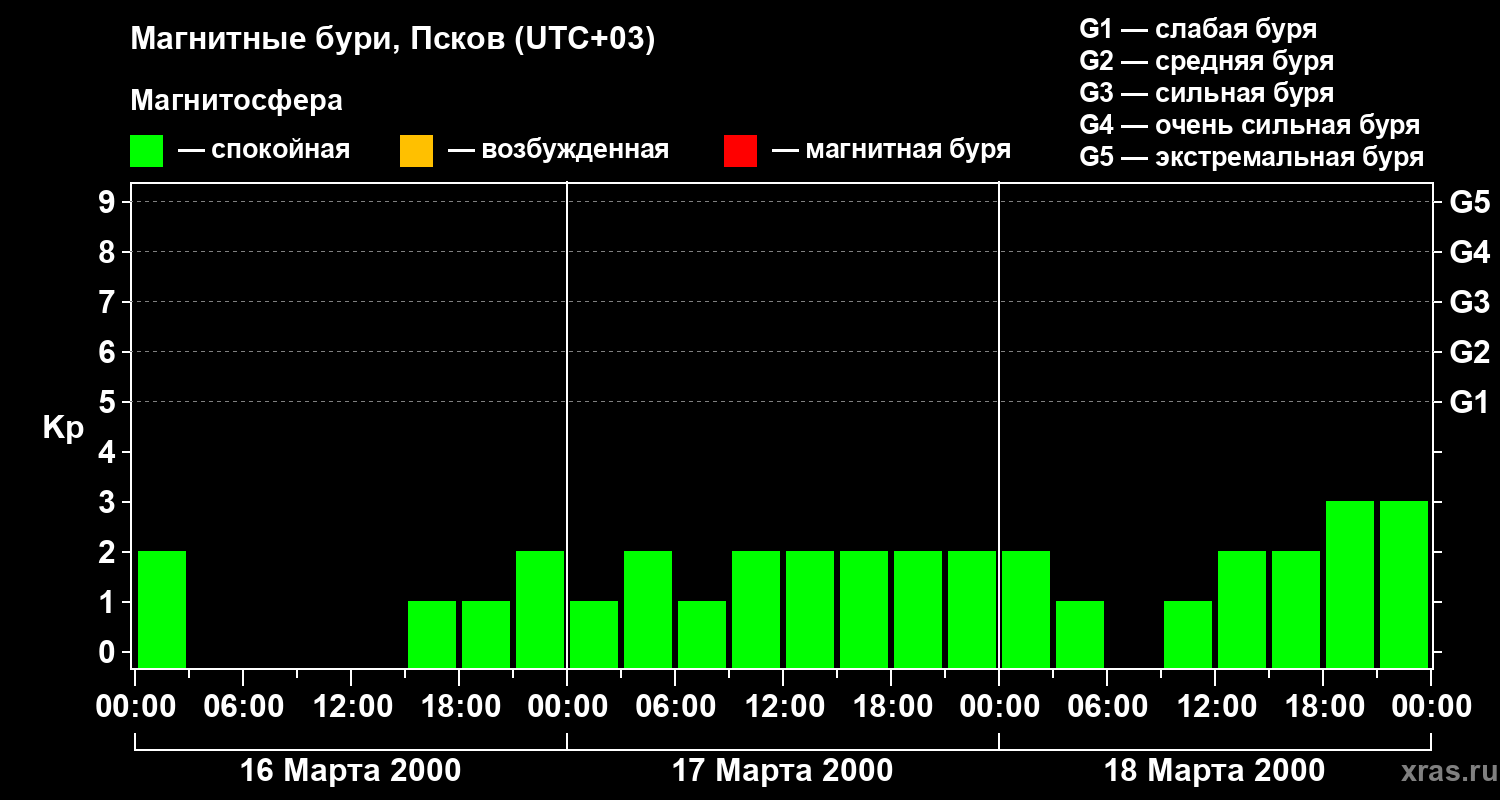Click the G1 mark on the right axis

[x=1469, y=402]
